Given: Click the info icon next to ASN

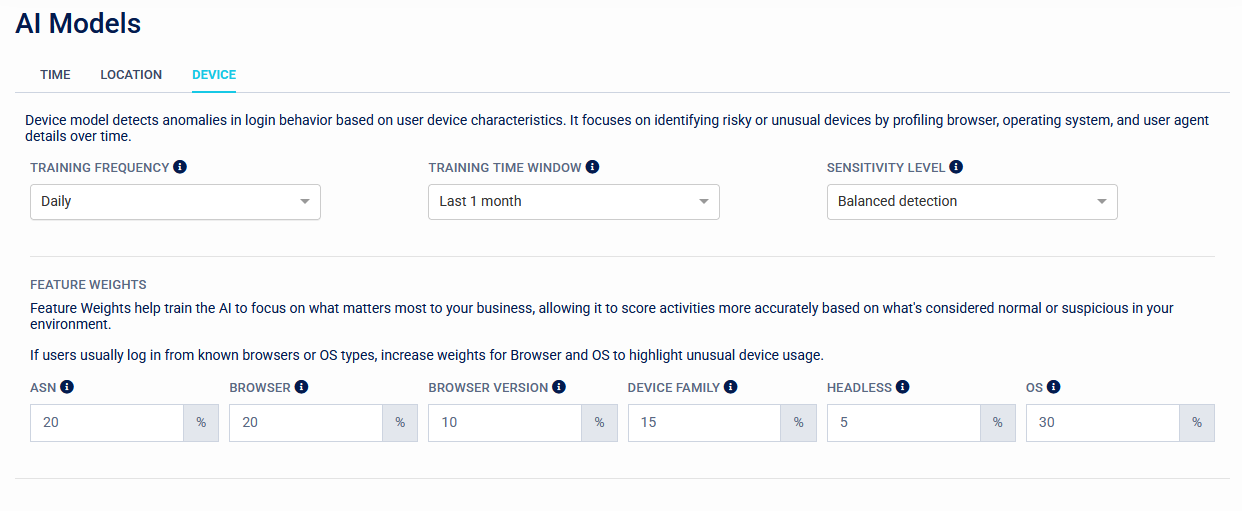Looking at the screenshot, I should pos(68,387).
